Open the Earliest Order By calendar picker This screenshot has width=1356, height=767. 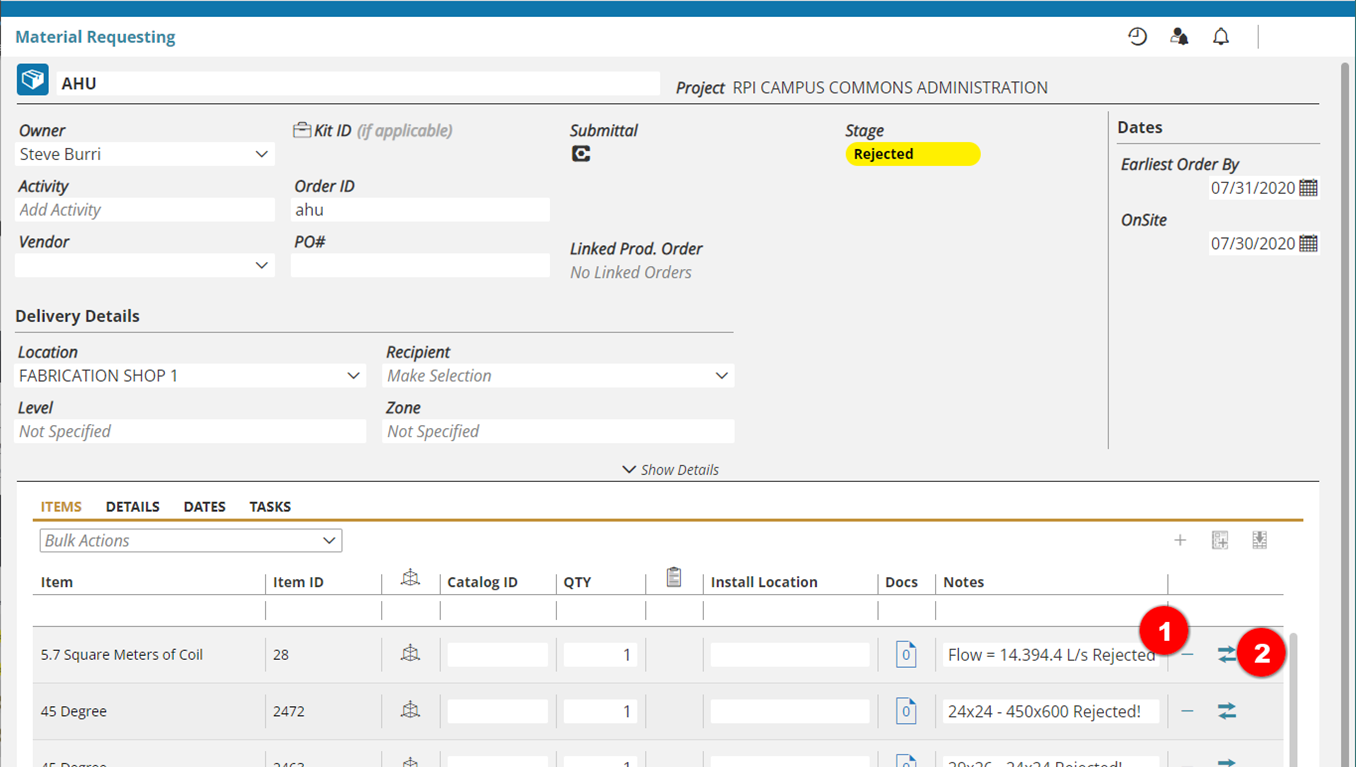click(1308, 188)
